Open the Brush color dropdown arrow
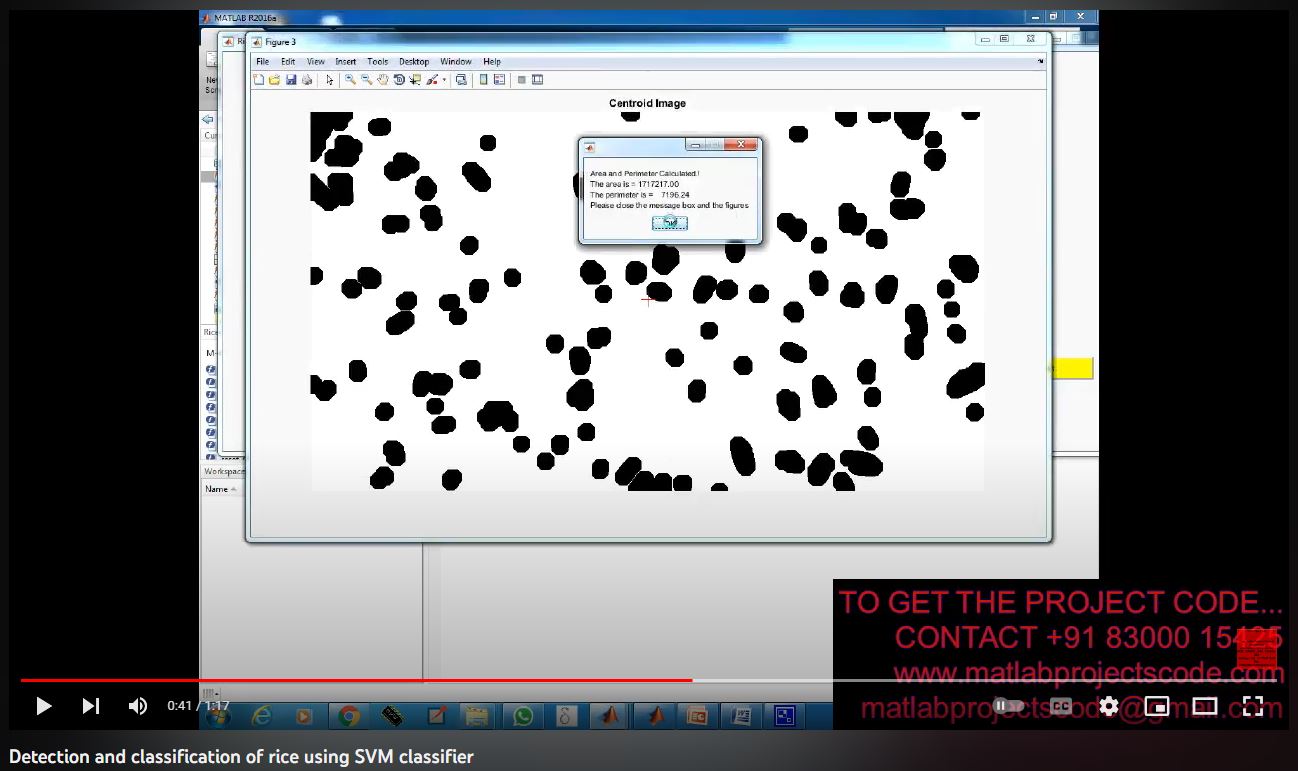 point(444,80)
